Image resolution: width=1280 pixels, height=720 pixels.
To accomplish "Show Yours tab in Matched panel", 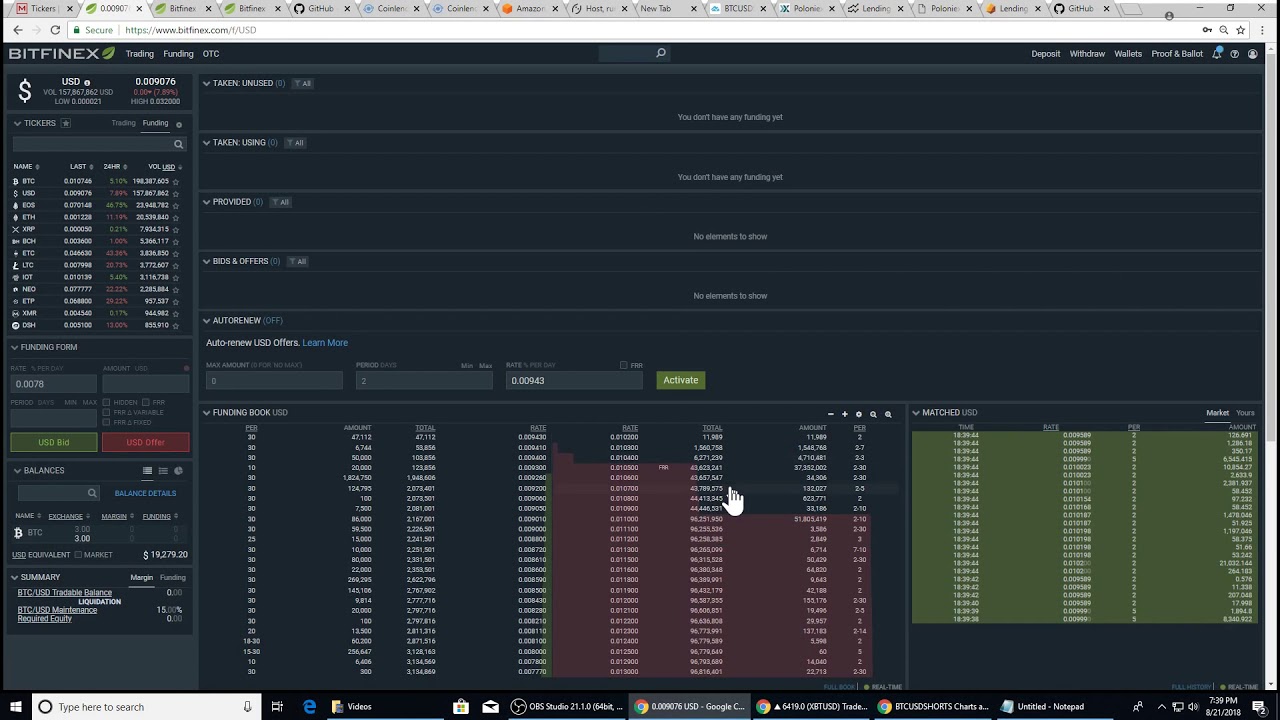I will pyautogui.click(x=1245, y=413).
